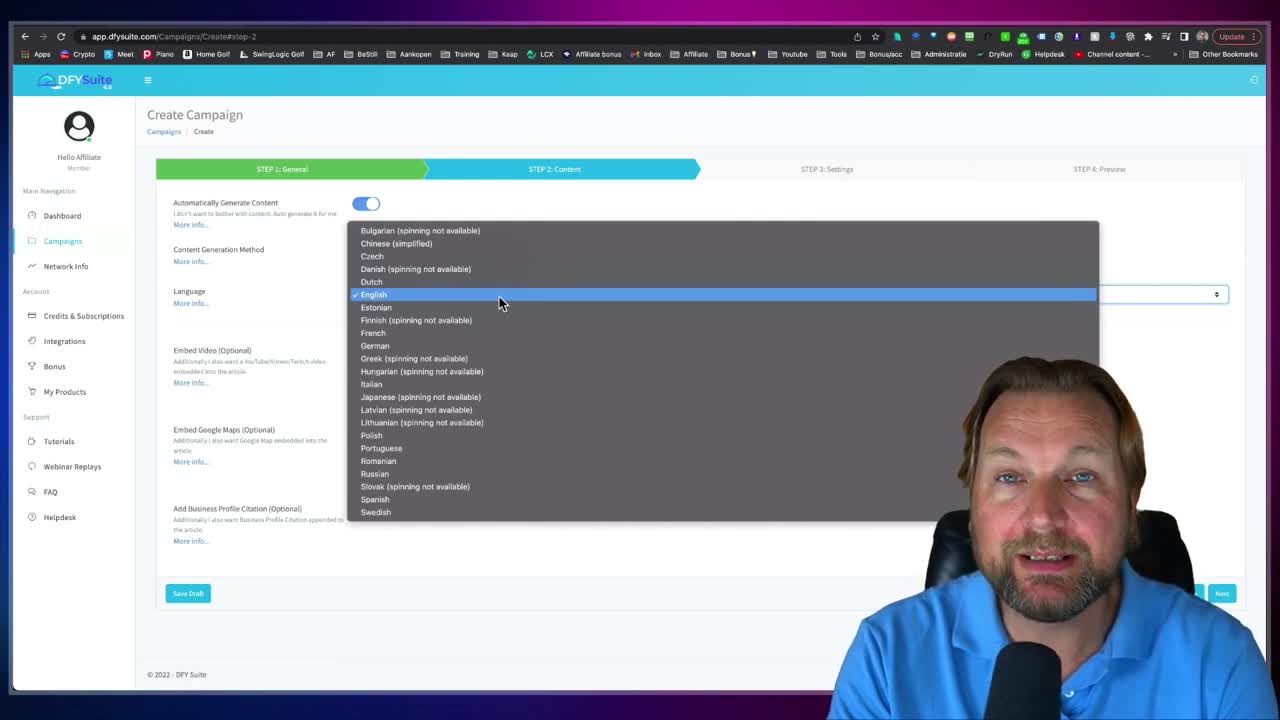The image size is (1280, 720).
Task: Open the browser extensions puzzle icon
Action: point(1148,36)
